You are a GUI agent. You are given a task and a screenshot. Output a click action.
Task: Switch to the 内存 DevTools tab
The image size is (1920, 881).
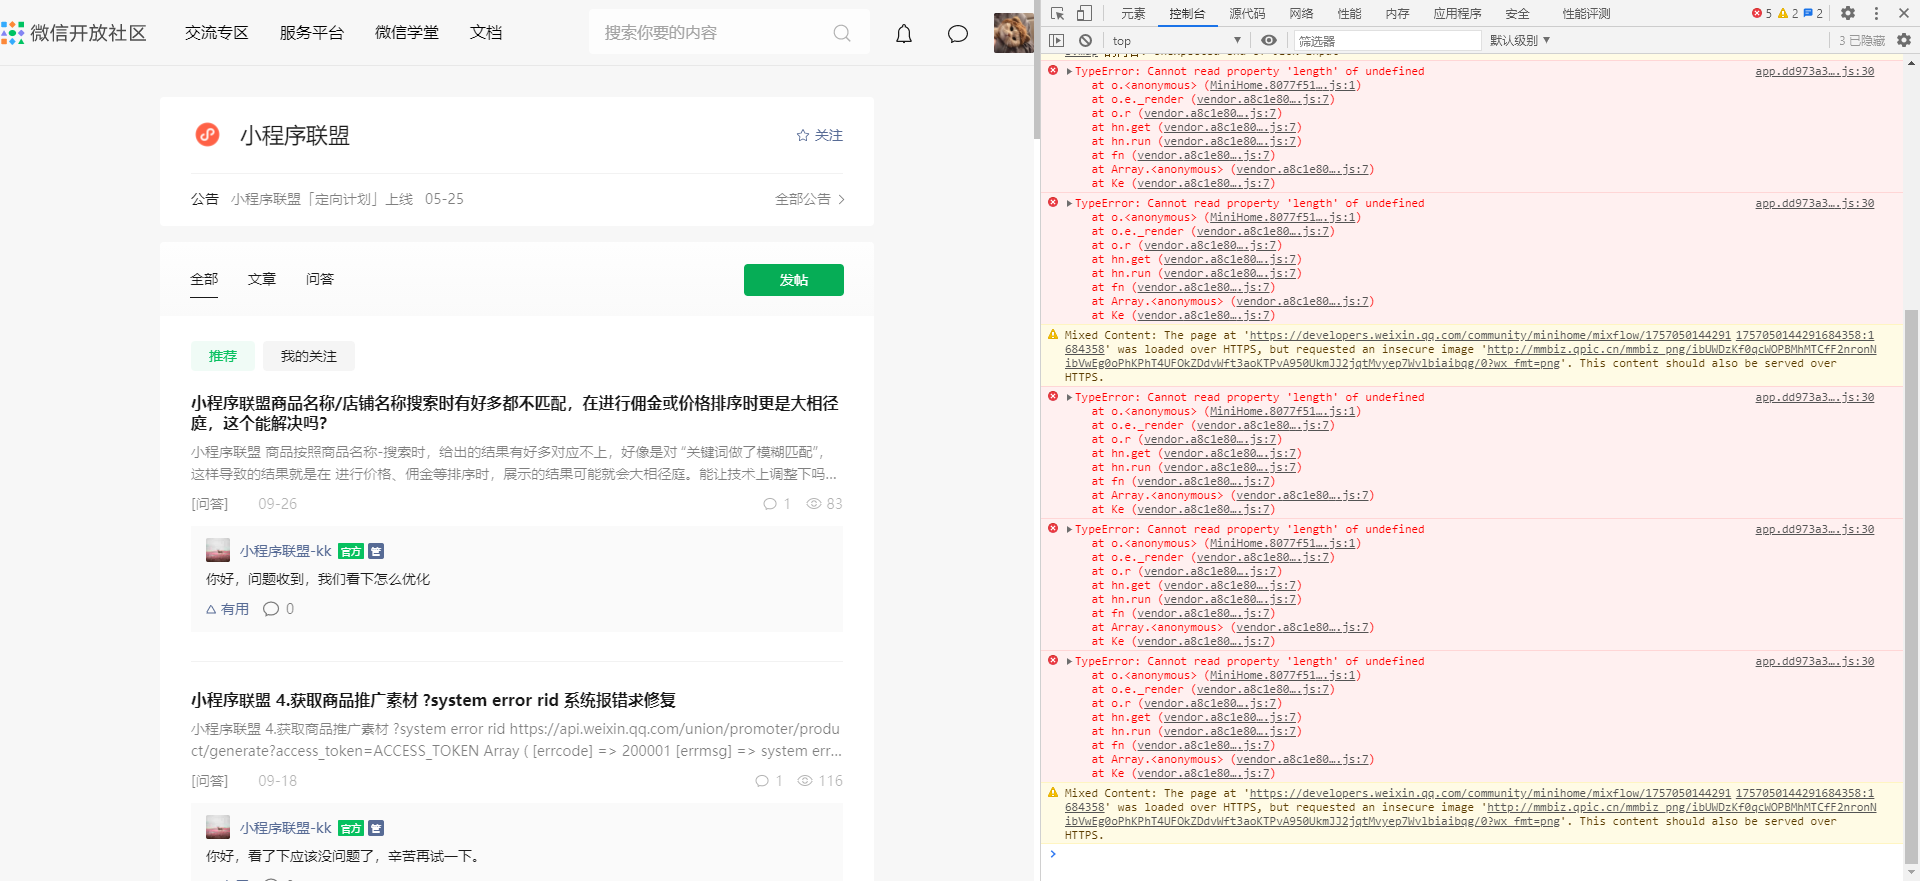click(x=1397, y=13)
